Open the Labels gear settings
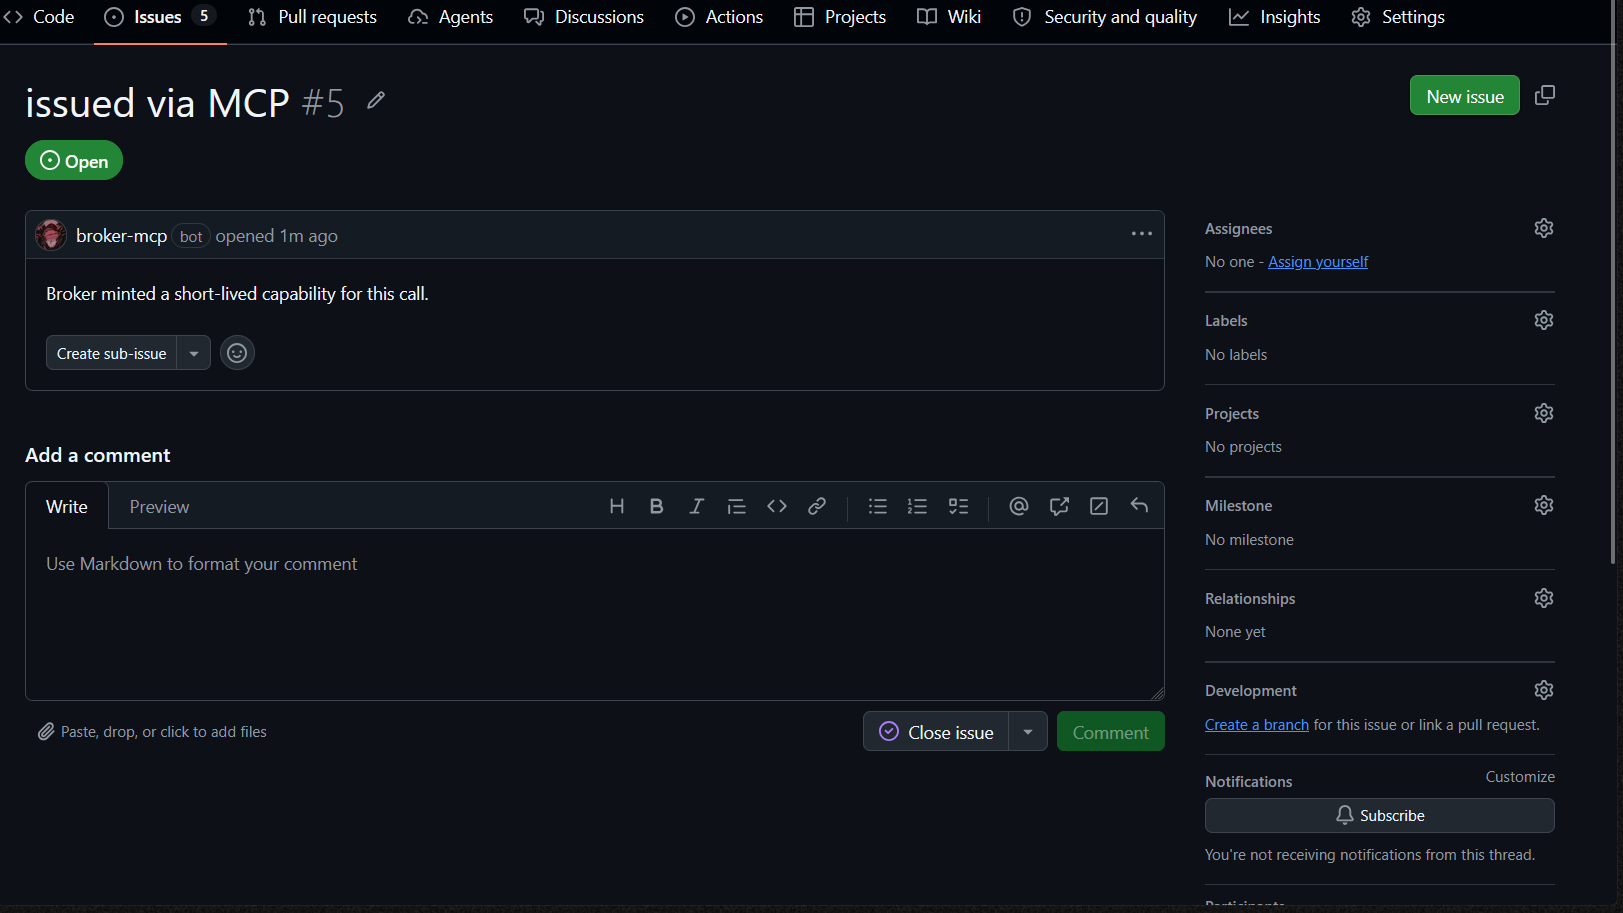This screenshot has height=913, width=1623. click(1544, 320)
